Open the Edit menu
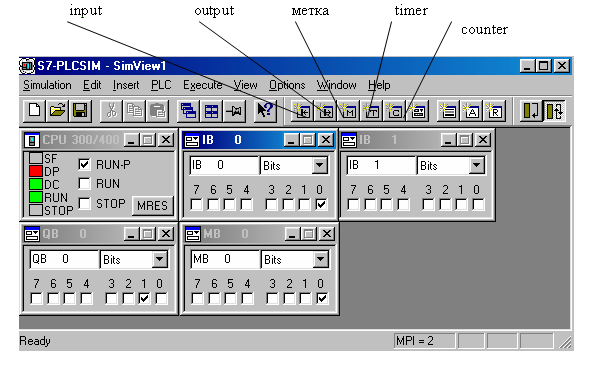 pyautogui.click(x=92, y=85)
